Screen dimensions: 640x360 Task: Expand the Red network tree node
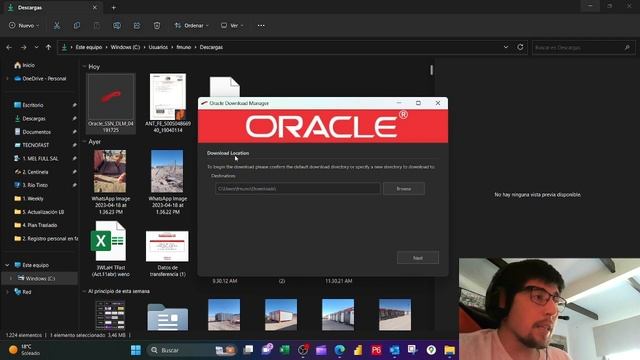(x=7, y=292)
